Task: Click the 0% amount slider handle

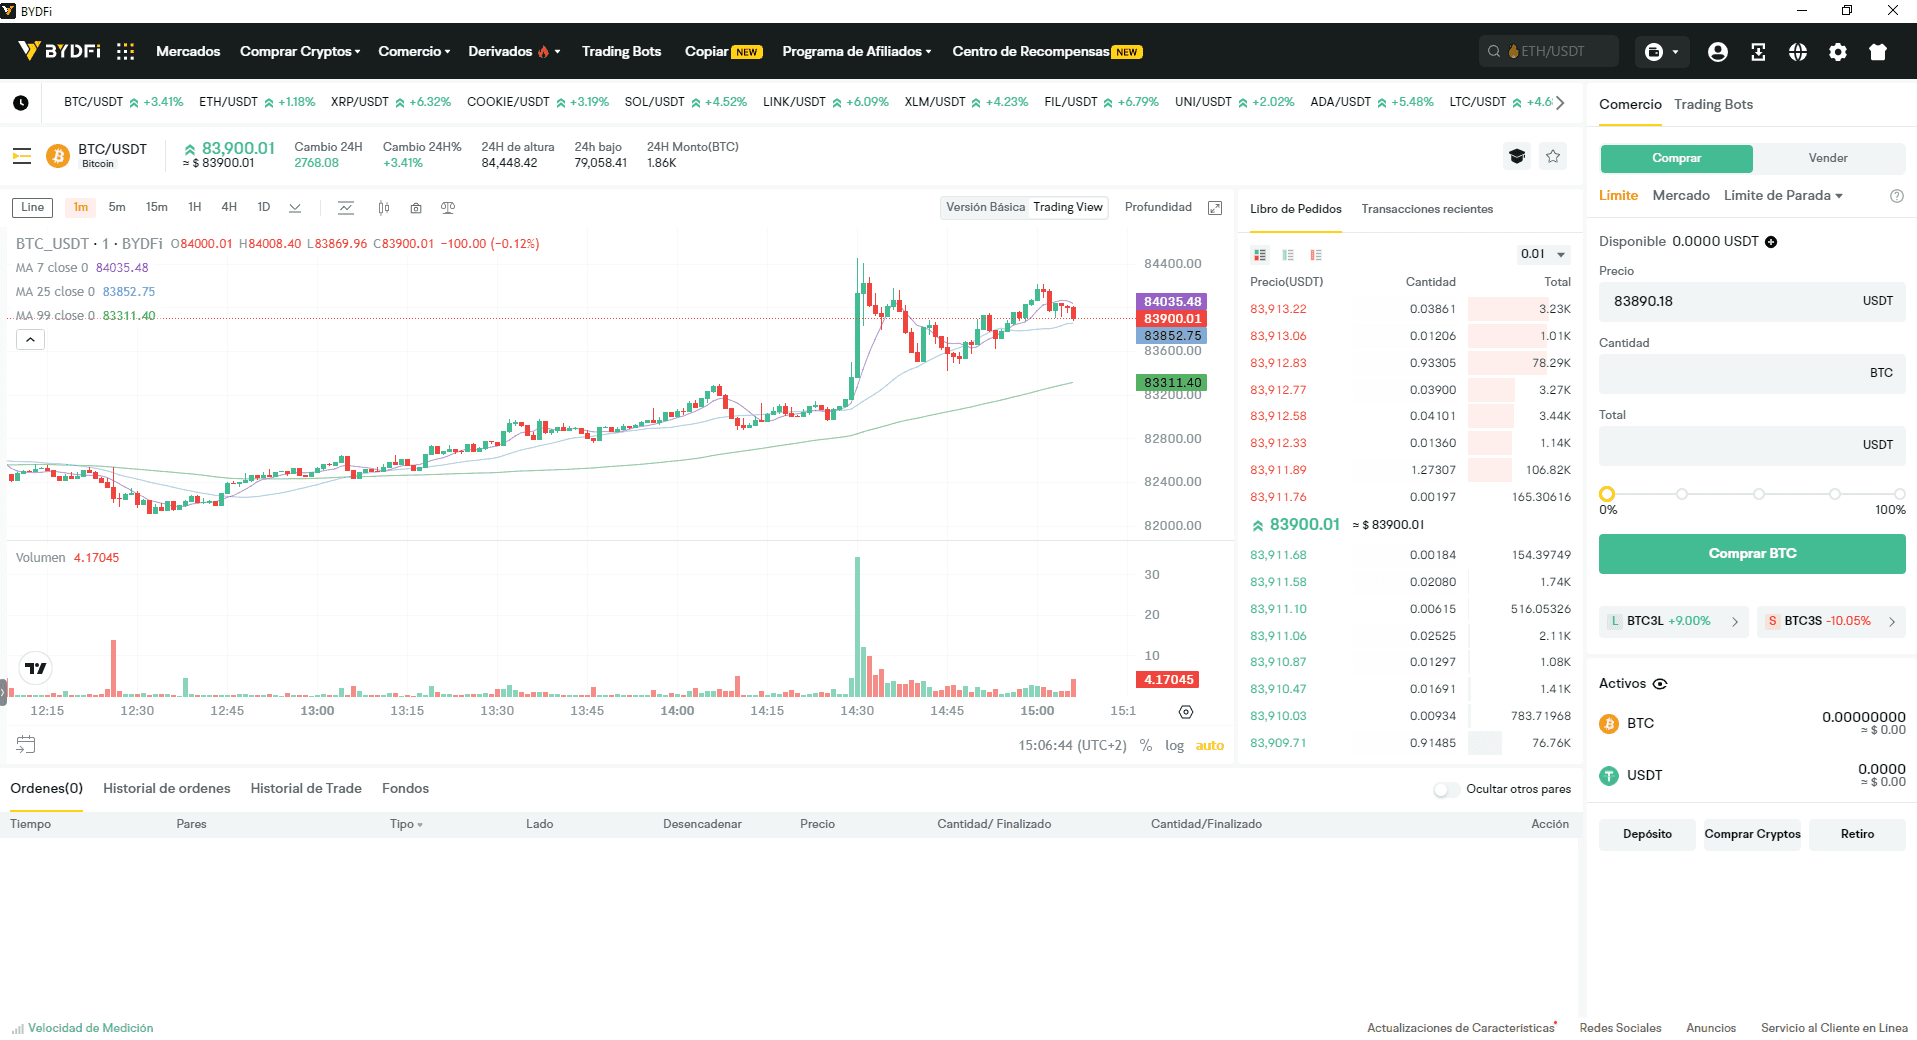Action: point(1607,494)
